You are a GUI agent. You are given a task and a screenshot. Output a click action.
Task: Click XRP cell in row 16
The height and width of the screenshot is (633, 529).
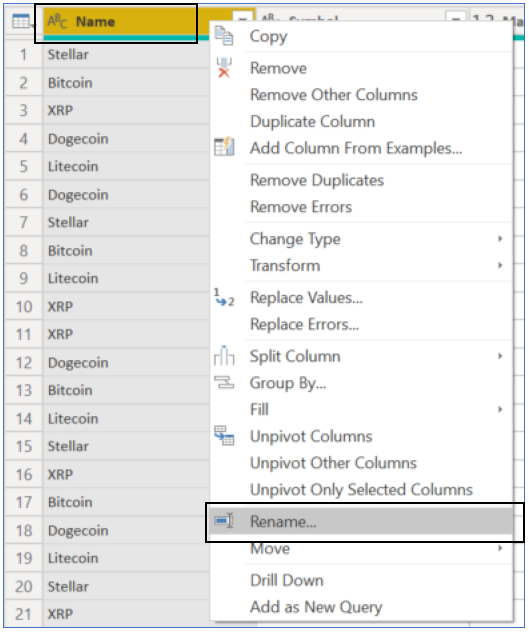126,474
